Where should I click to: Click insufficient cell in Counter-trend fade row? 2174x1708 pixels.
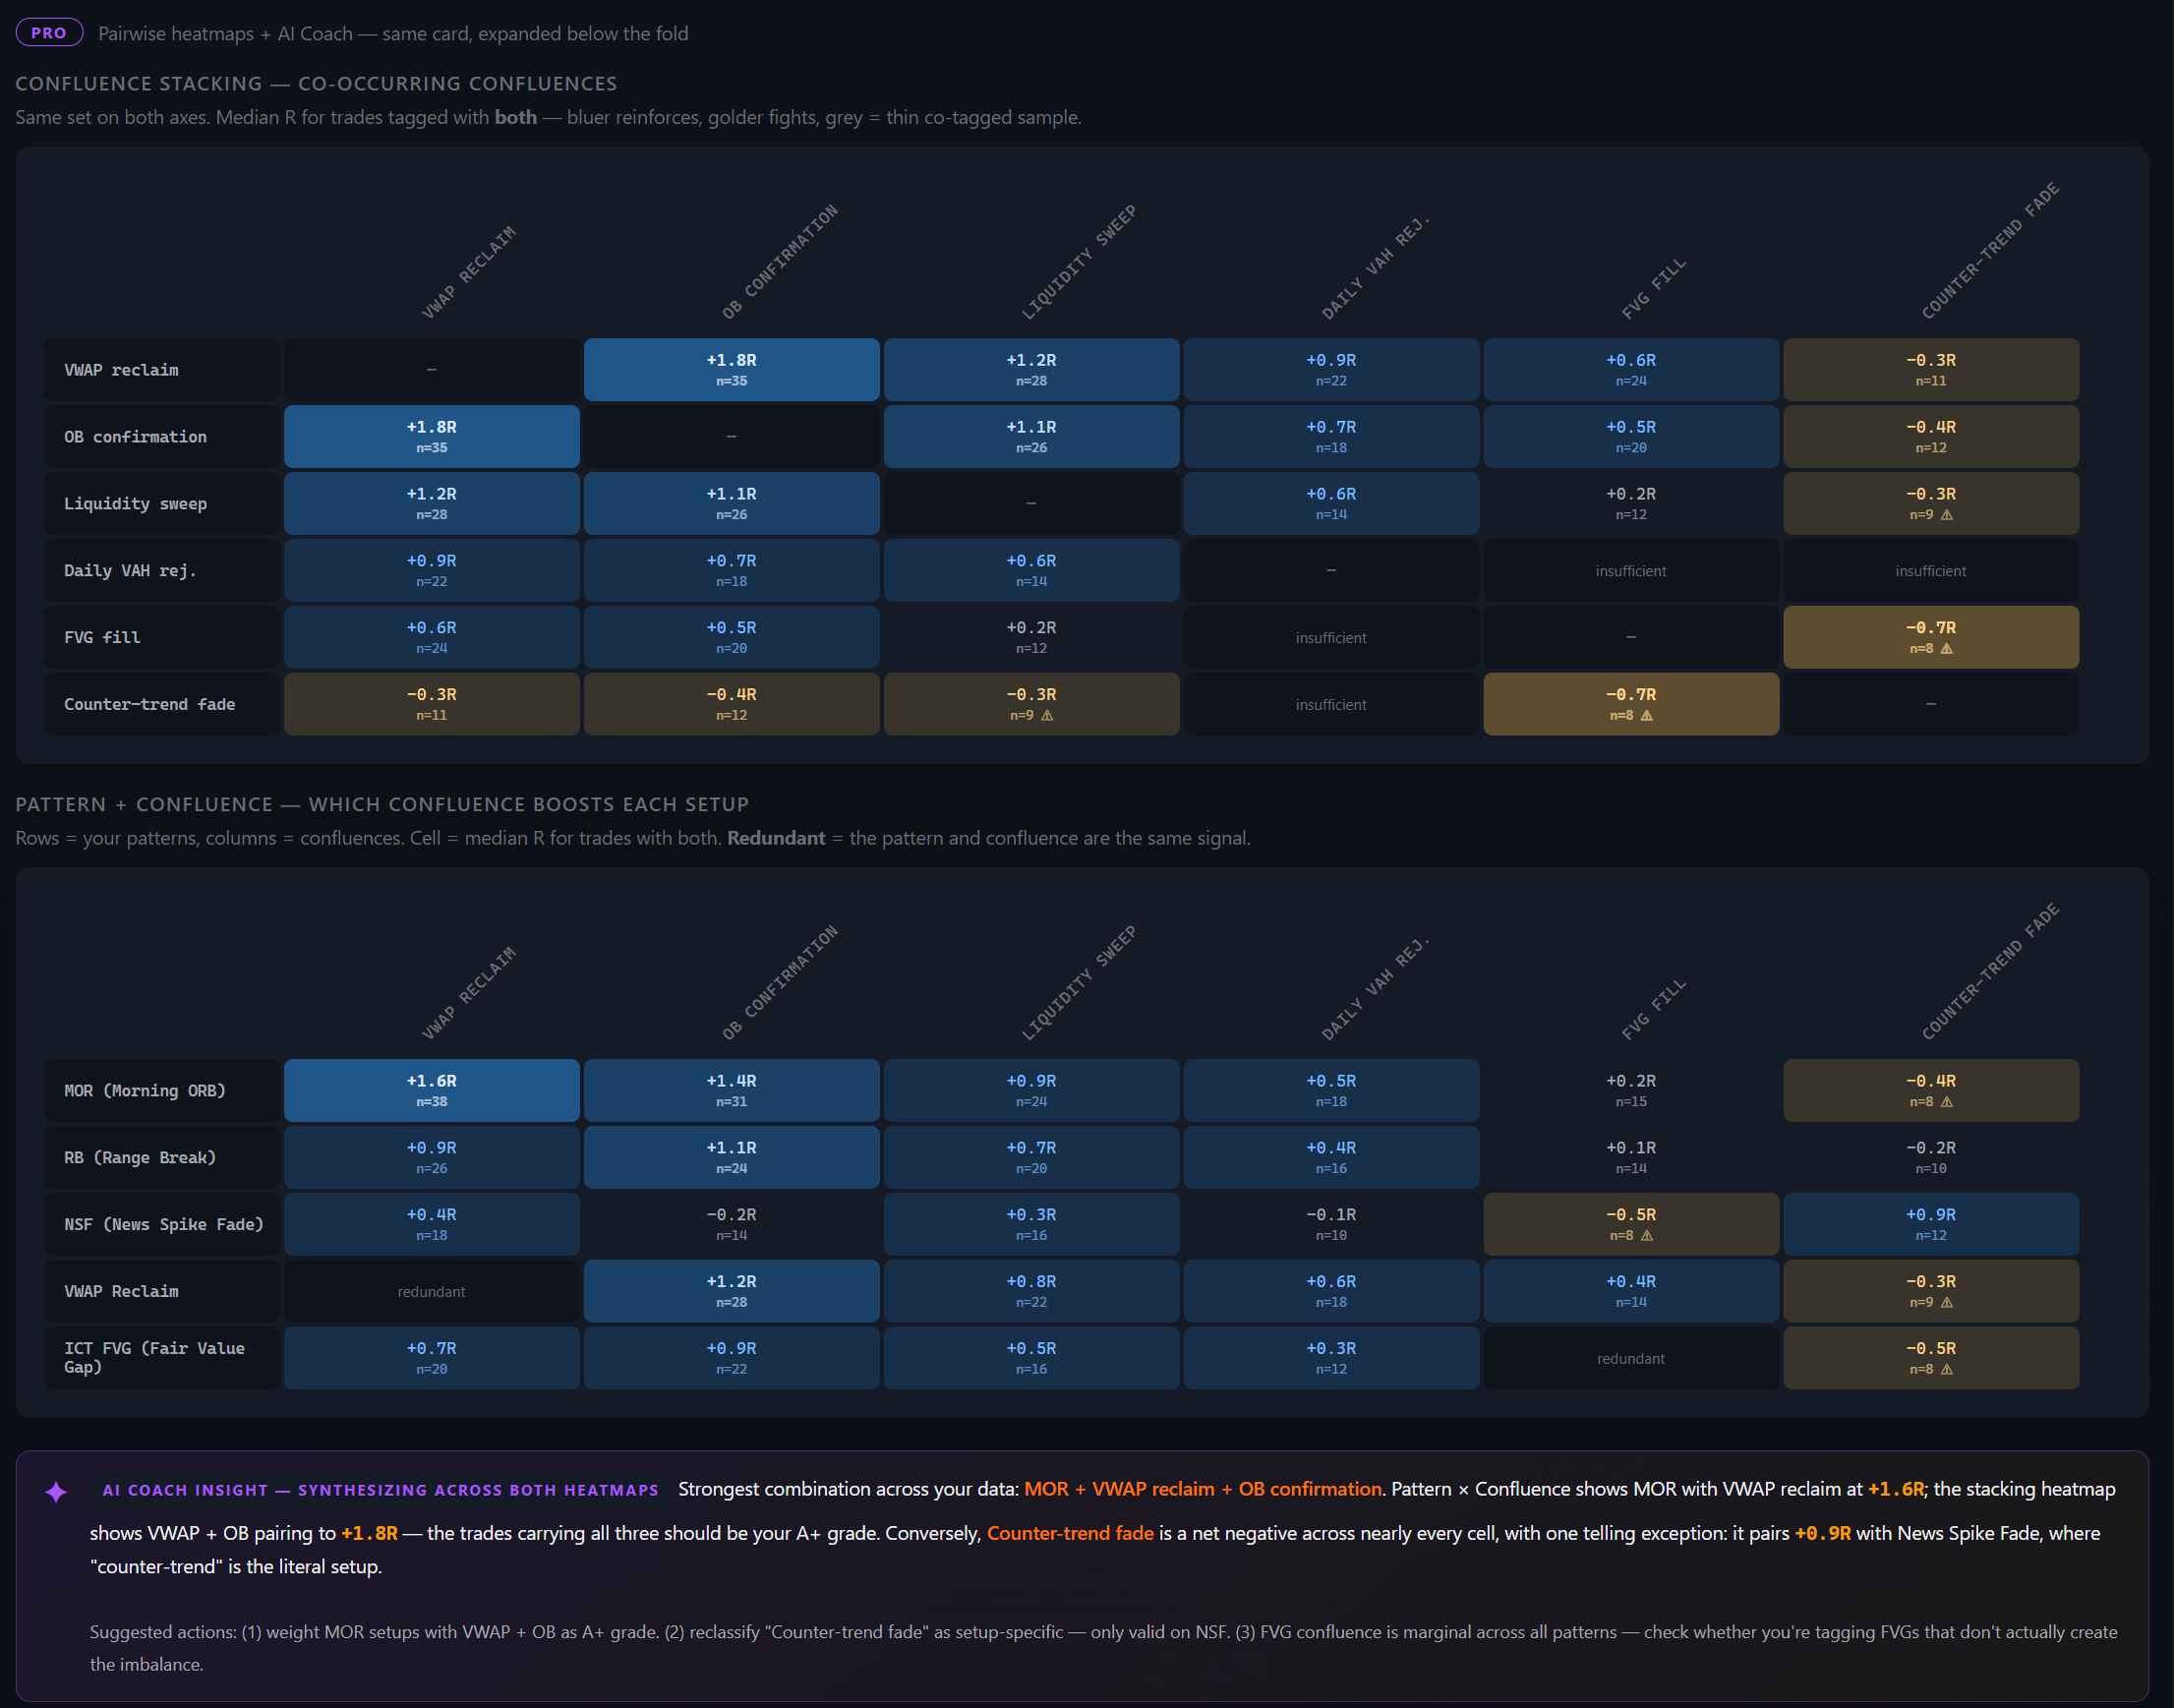(x=1332, y=705)
